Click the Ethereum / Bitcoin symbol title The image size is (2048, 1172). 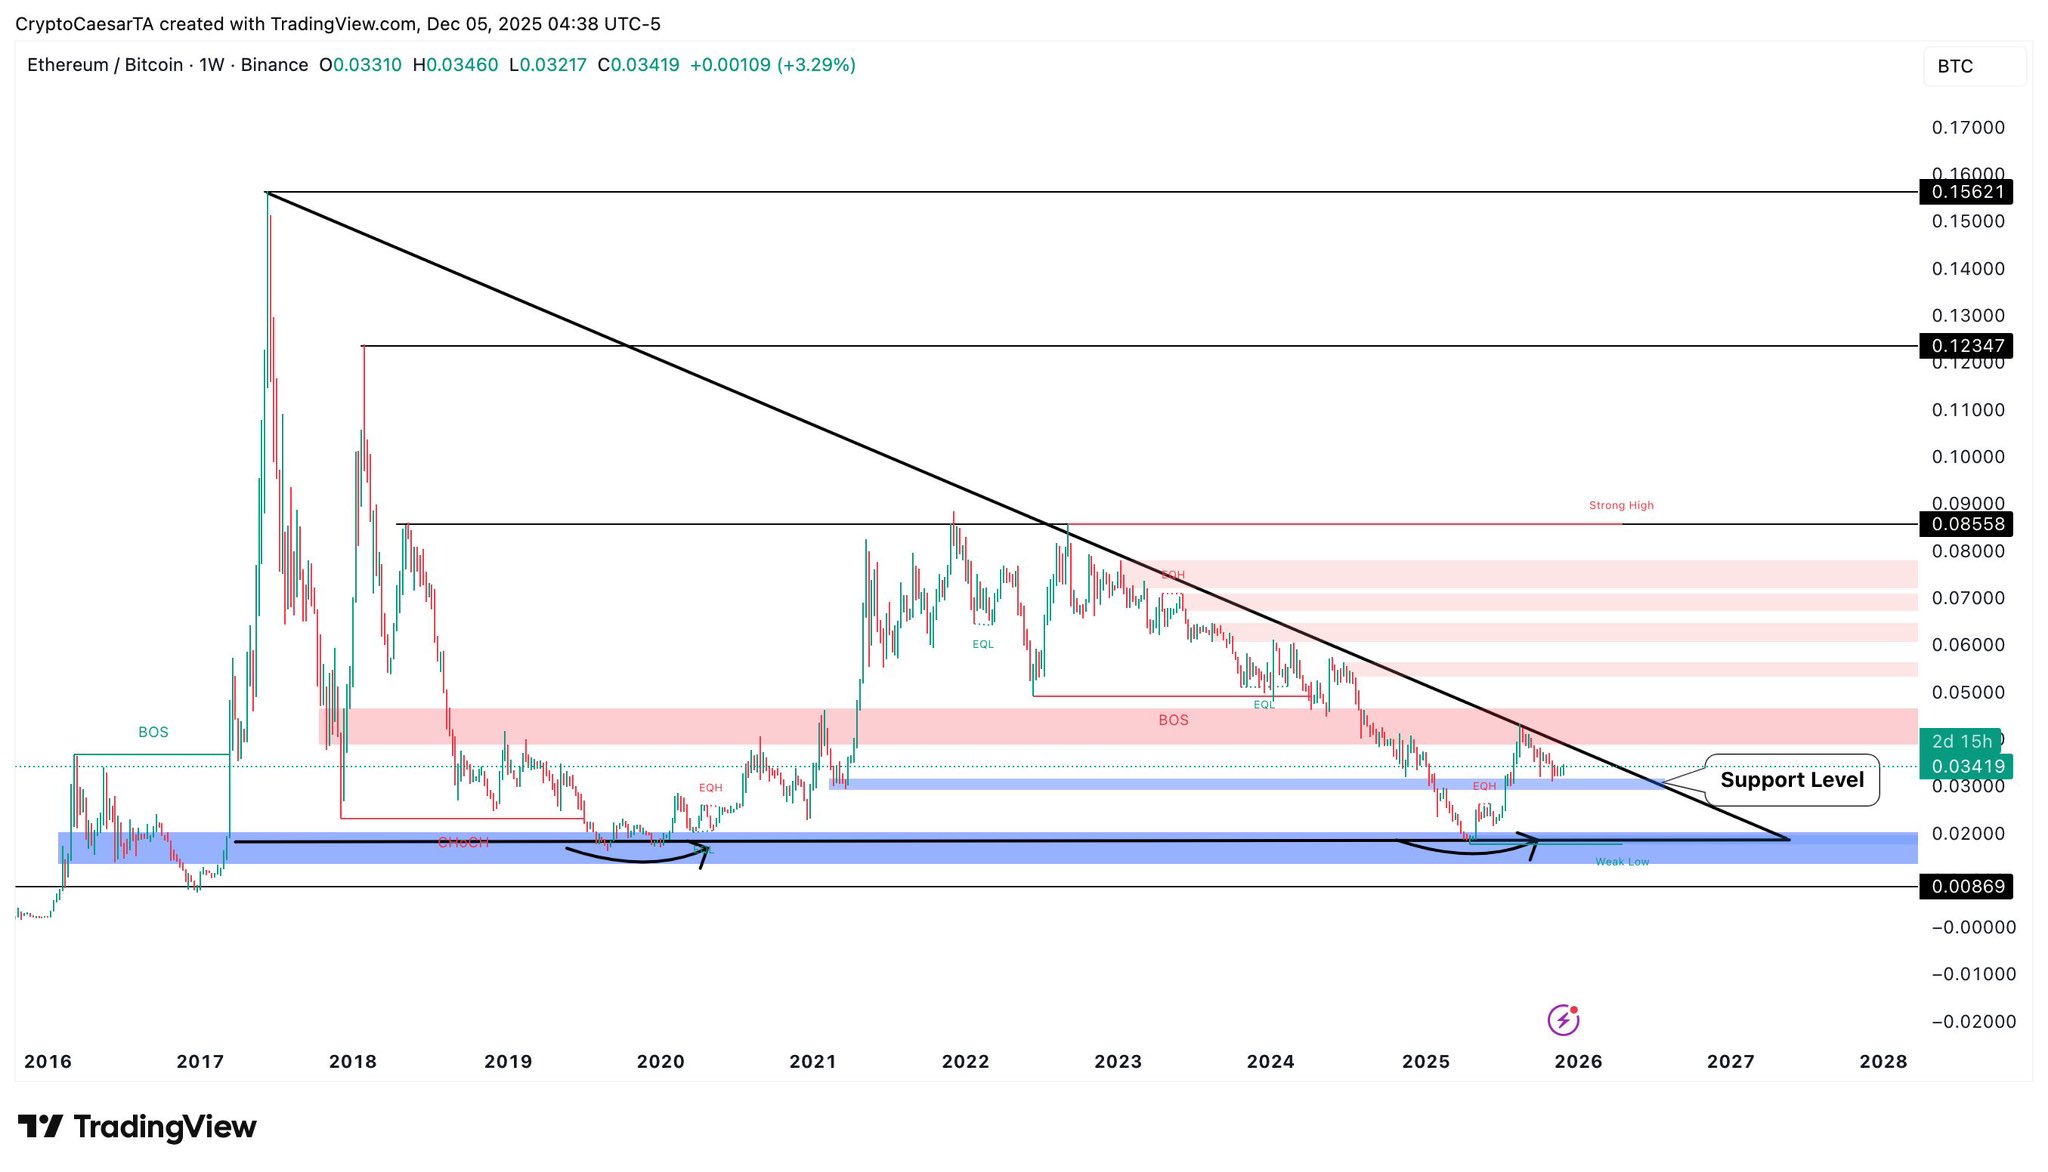pyautogui.click(x=104, y=65)
